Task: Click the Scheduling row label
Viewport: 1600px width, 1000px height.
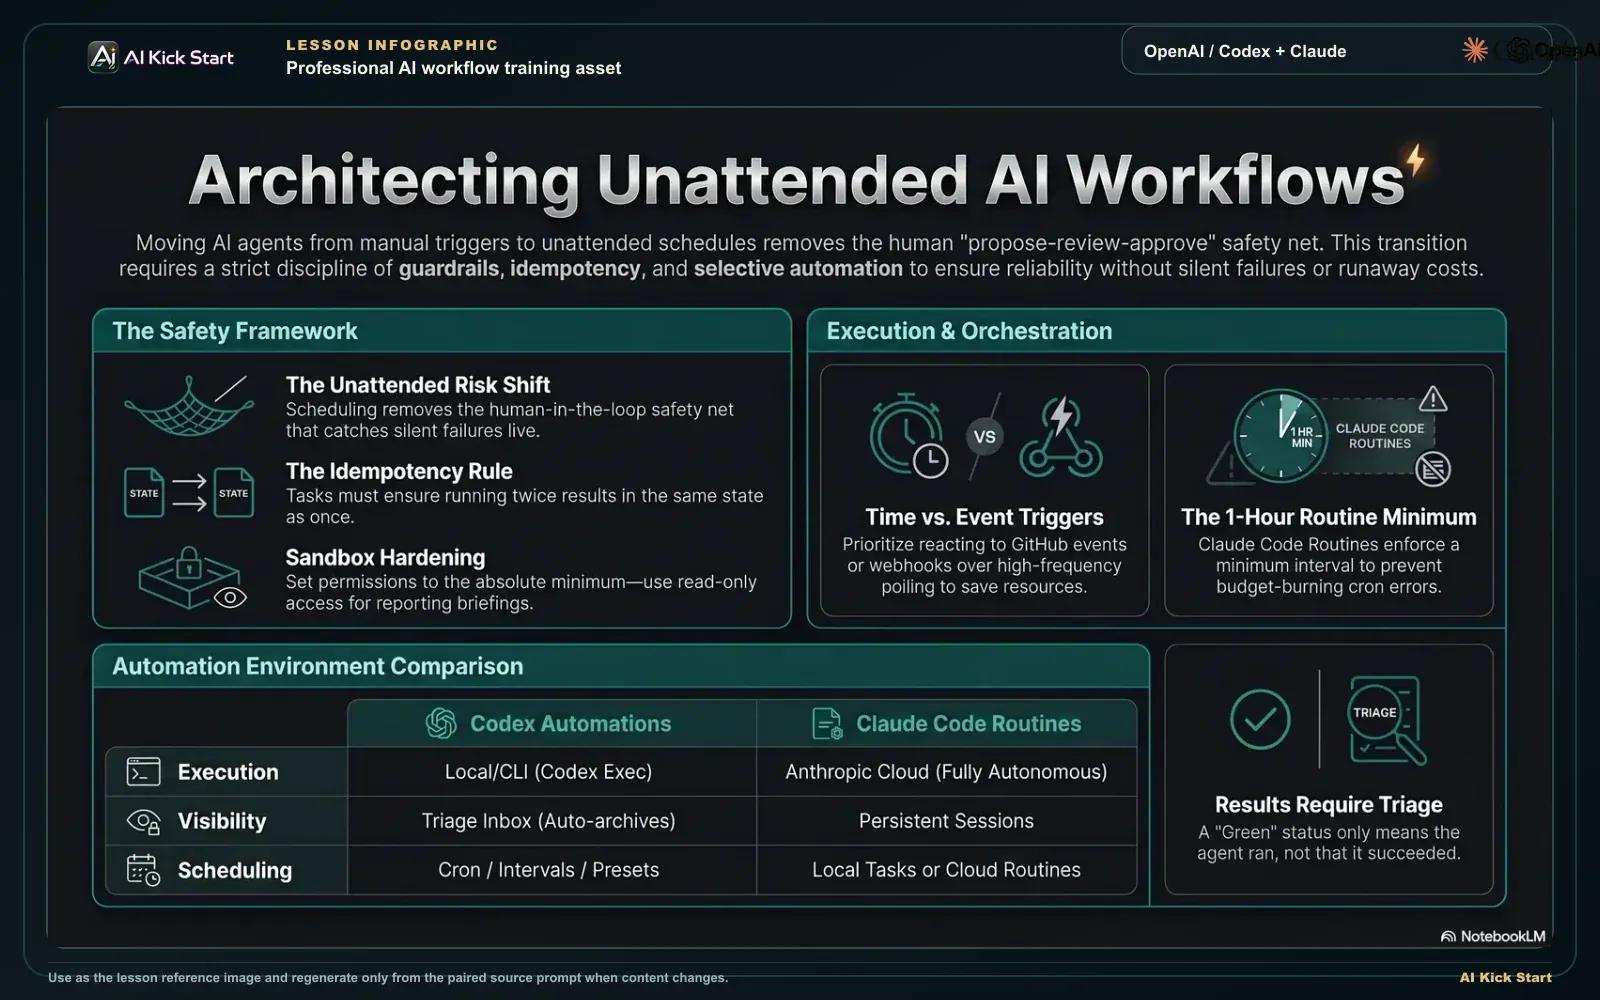Action: [235, 870]
